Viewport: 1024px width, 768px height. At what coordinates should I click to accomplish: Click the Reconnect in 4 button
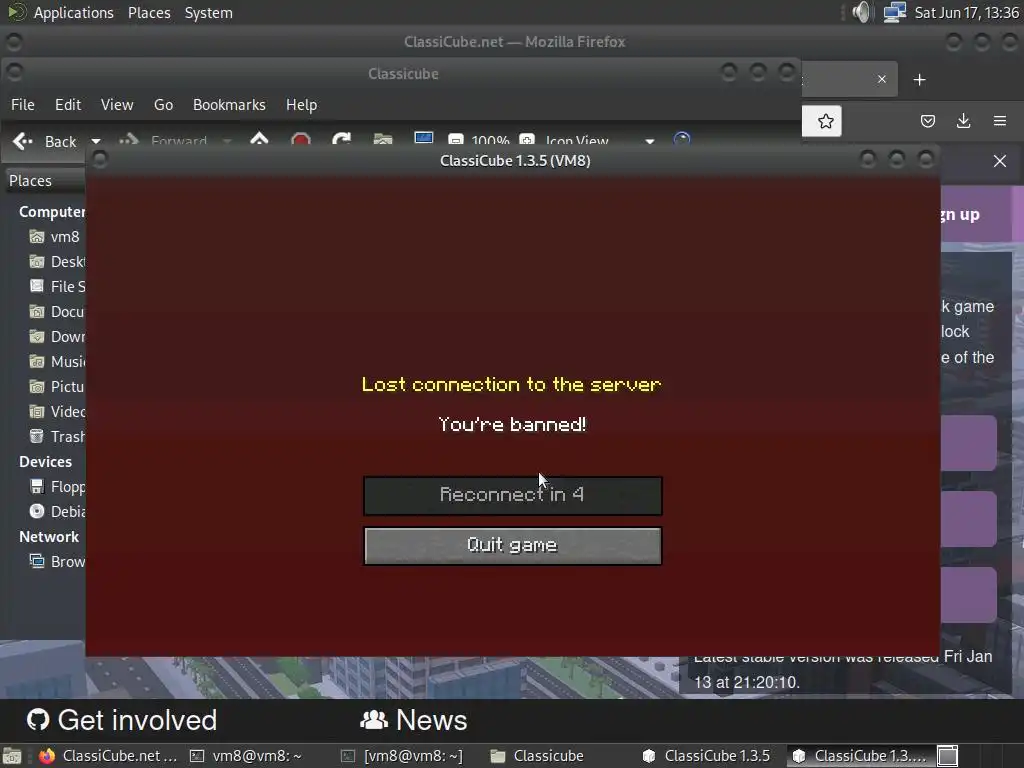coord(513,495)
